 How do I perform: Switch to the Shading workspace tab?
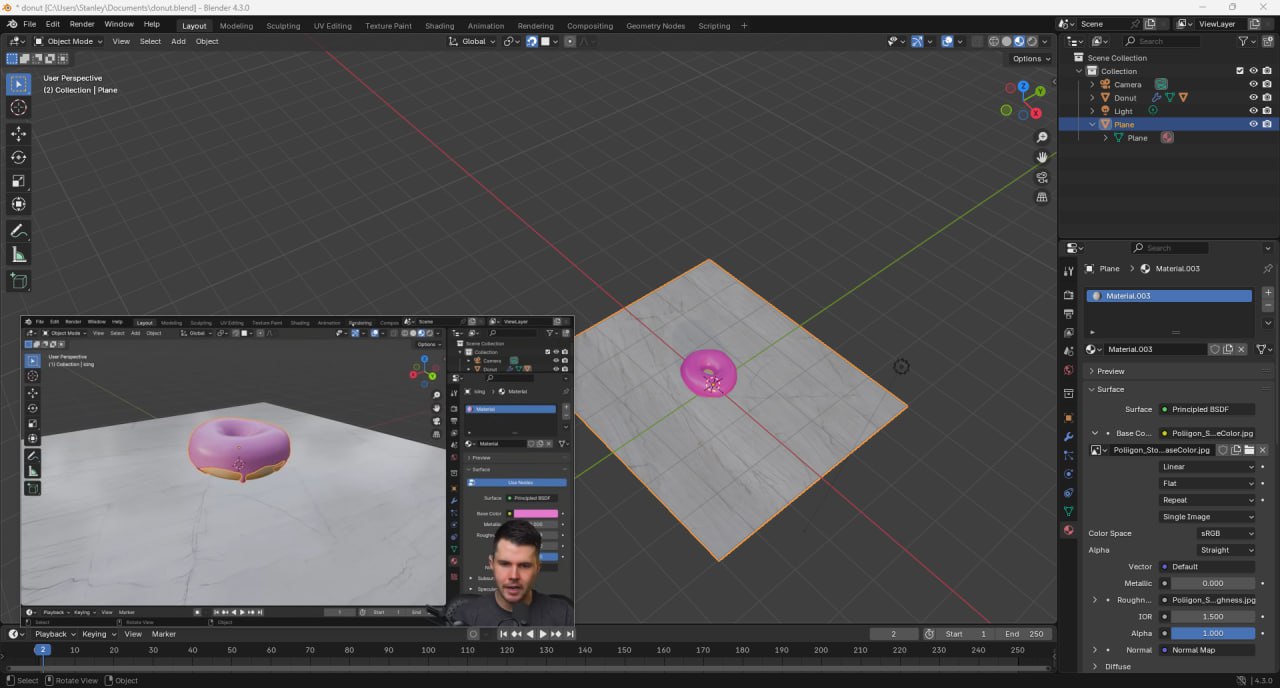click(439, 25)
